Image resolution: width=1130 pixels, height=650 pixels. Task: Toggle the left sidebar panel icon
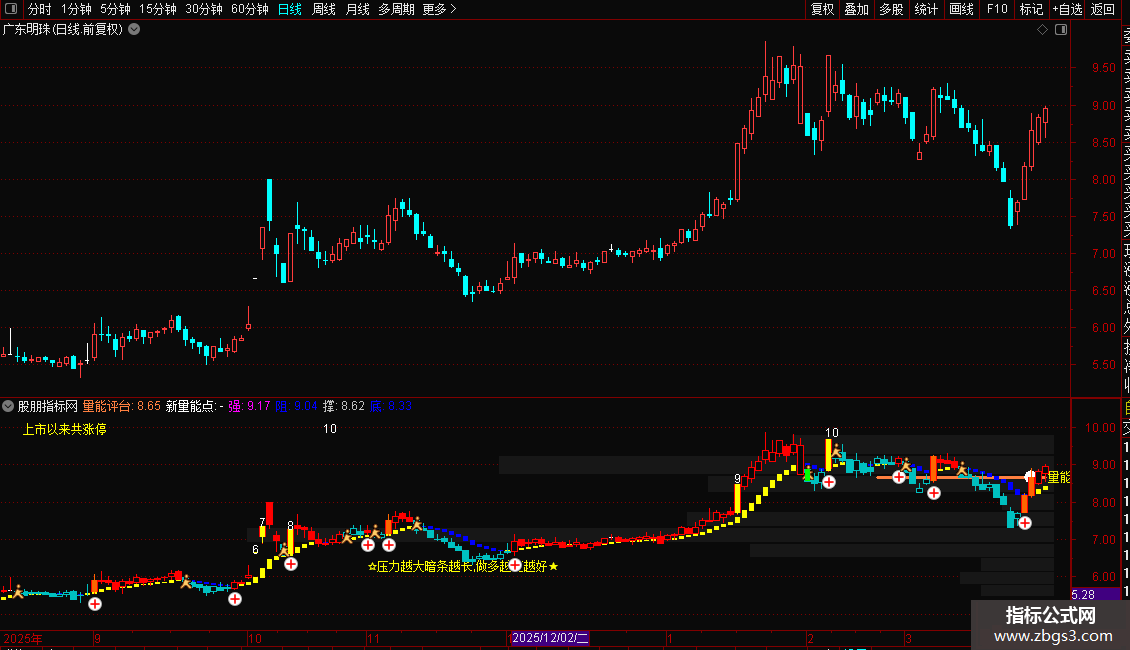click(11, 9)
